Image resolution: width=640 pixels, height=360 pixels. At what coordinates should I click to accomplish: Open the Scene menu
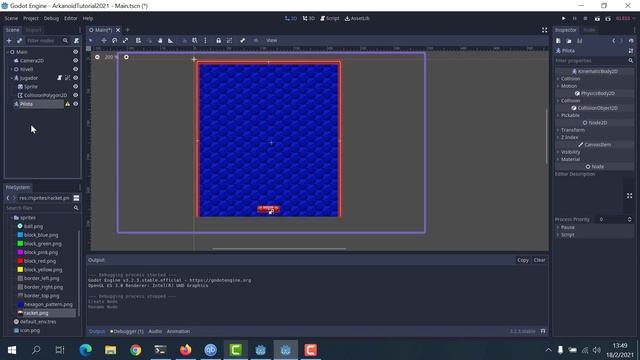tap(11, 18)
